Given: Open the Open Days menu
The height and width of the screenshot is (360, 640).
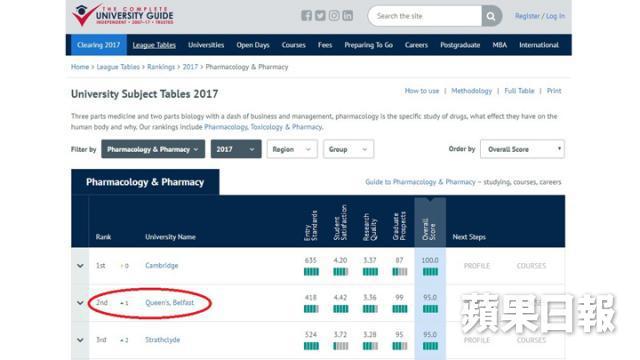Looking at the screenshot, I should coord(253,45).
